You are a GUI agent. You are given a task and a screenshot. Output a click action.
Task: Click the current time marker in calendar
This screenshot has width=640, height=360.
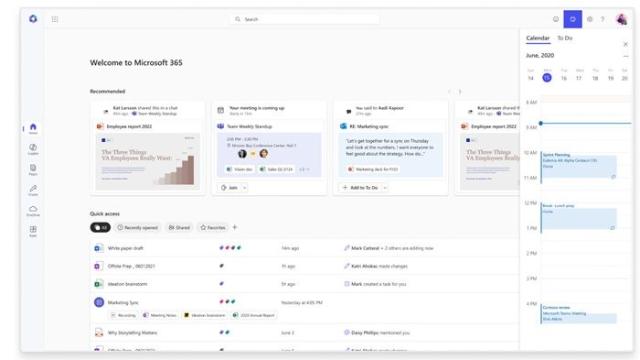point(541,123)
